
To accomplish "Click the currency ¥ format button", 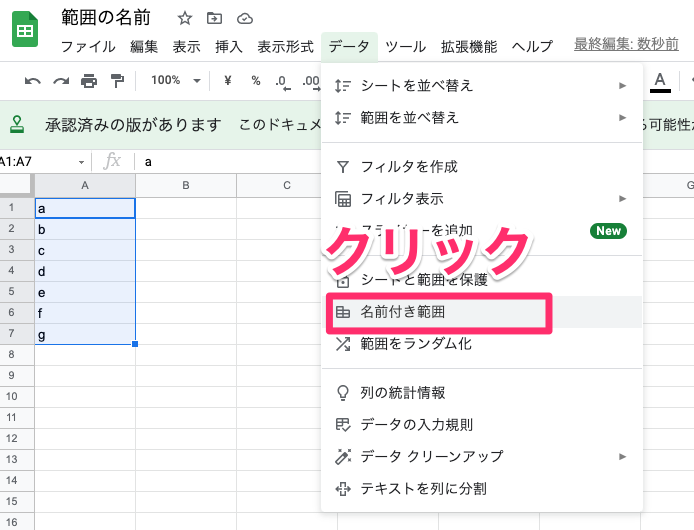I will (x=228, y=81).
